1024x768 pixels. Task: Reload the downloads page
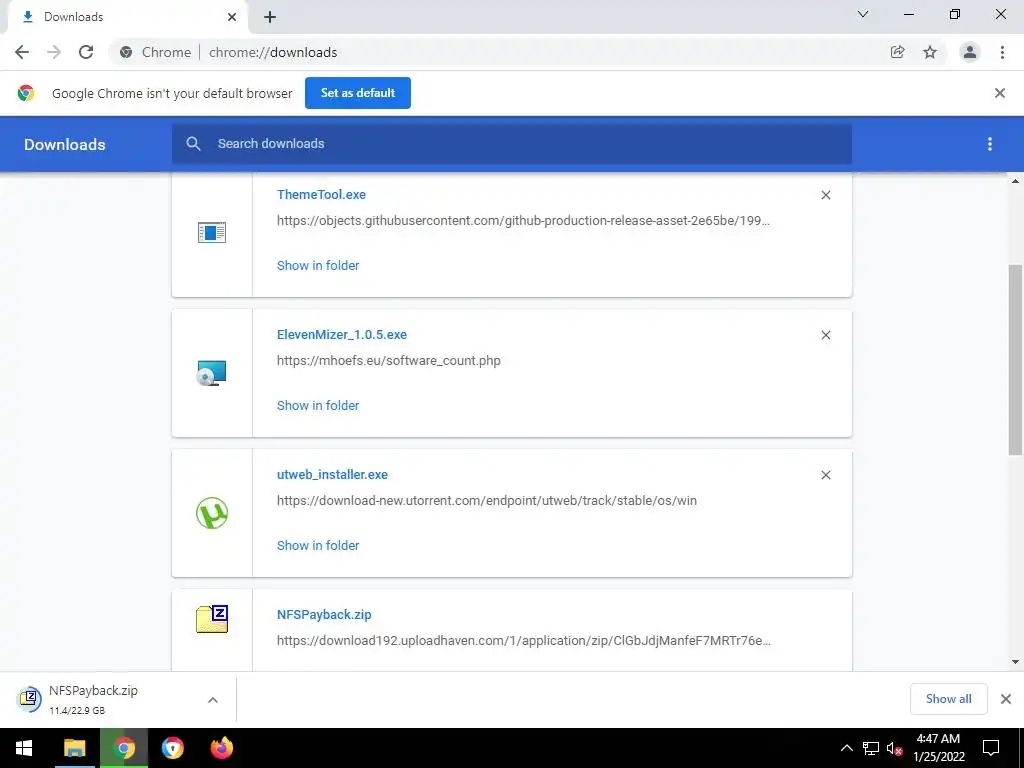pos(86,52)
